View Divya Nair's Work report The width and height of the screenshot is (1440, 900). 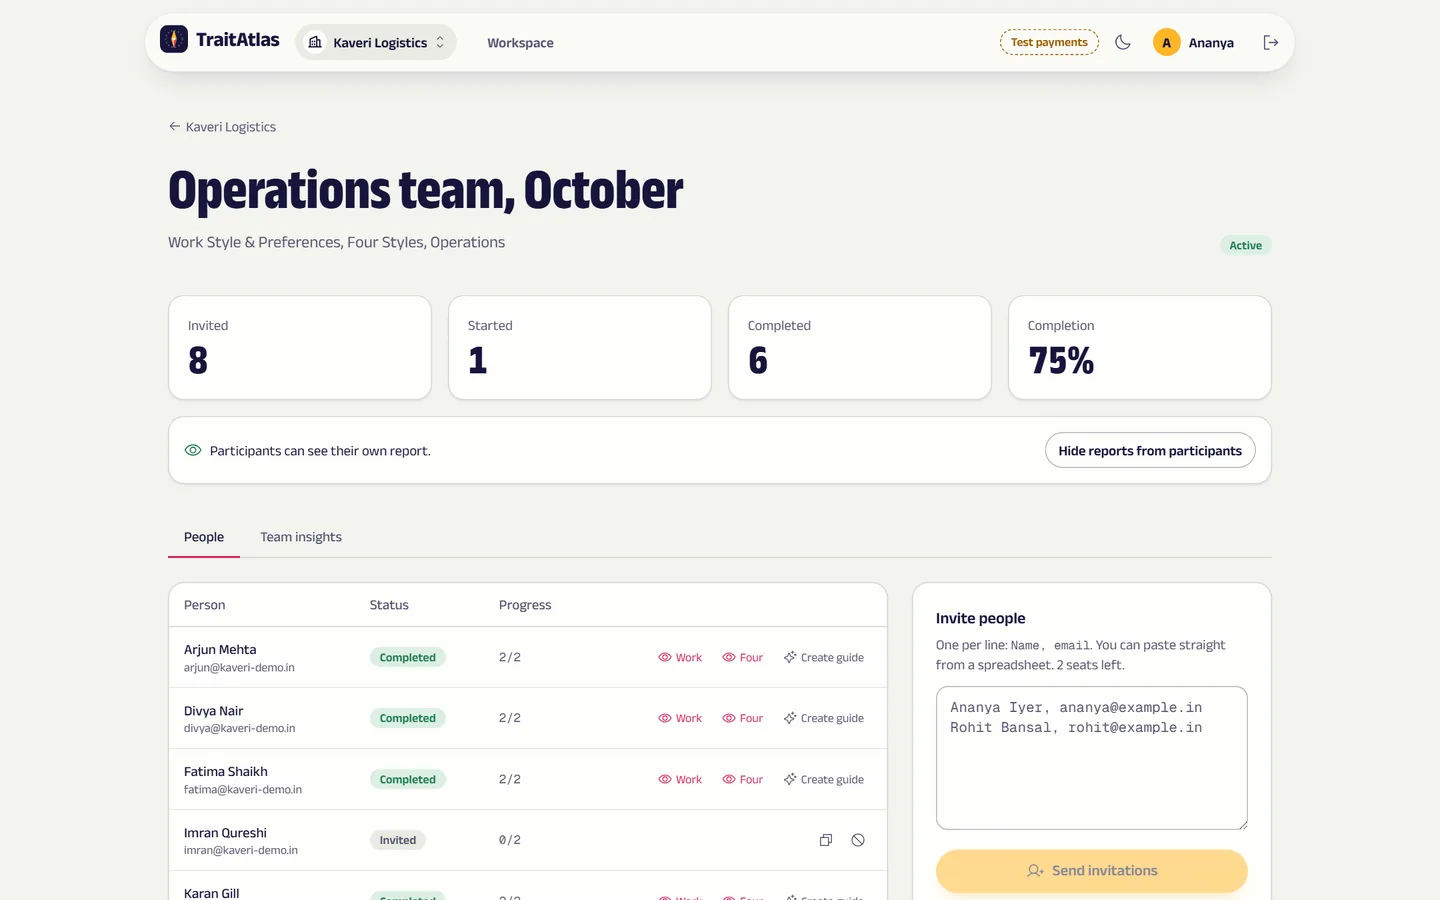point(680,719)
